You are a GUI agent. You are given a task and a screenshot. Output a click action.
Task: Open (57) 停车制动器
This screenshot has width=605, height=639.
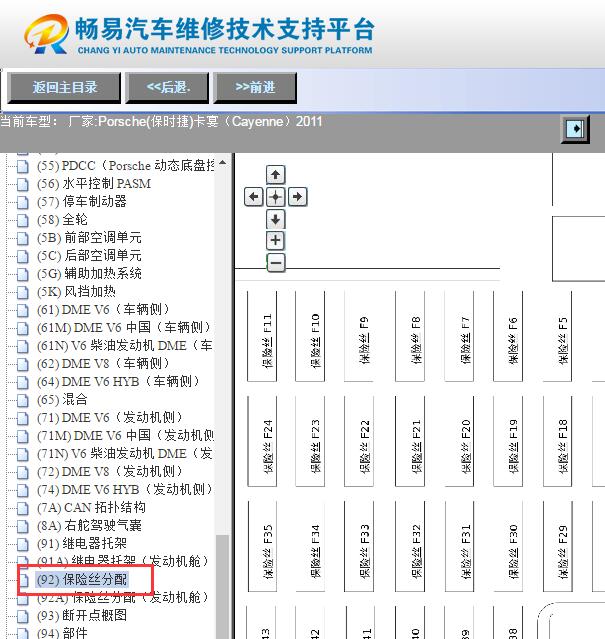point(81,202)
